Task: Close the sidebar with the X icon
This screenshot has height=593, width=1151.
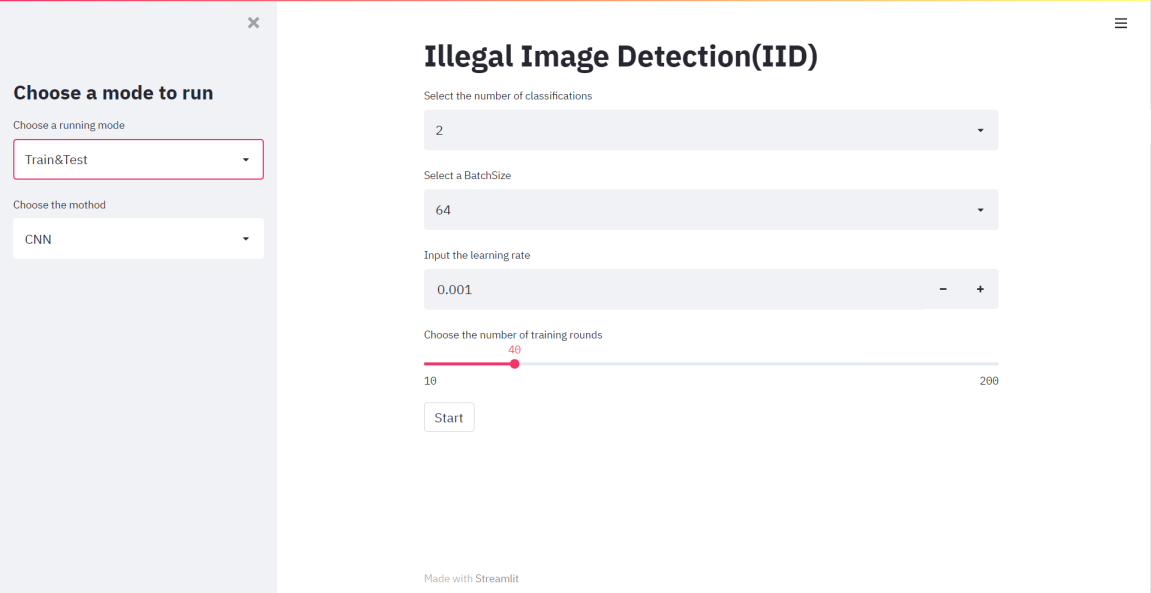Action: [253, 22]
